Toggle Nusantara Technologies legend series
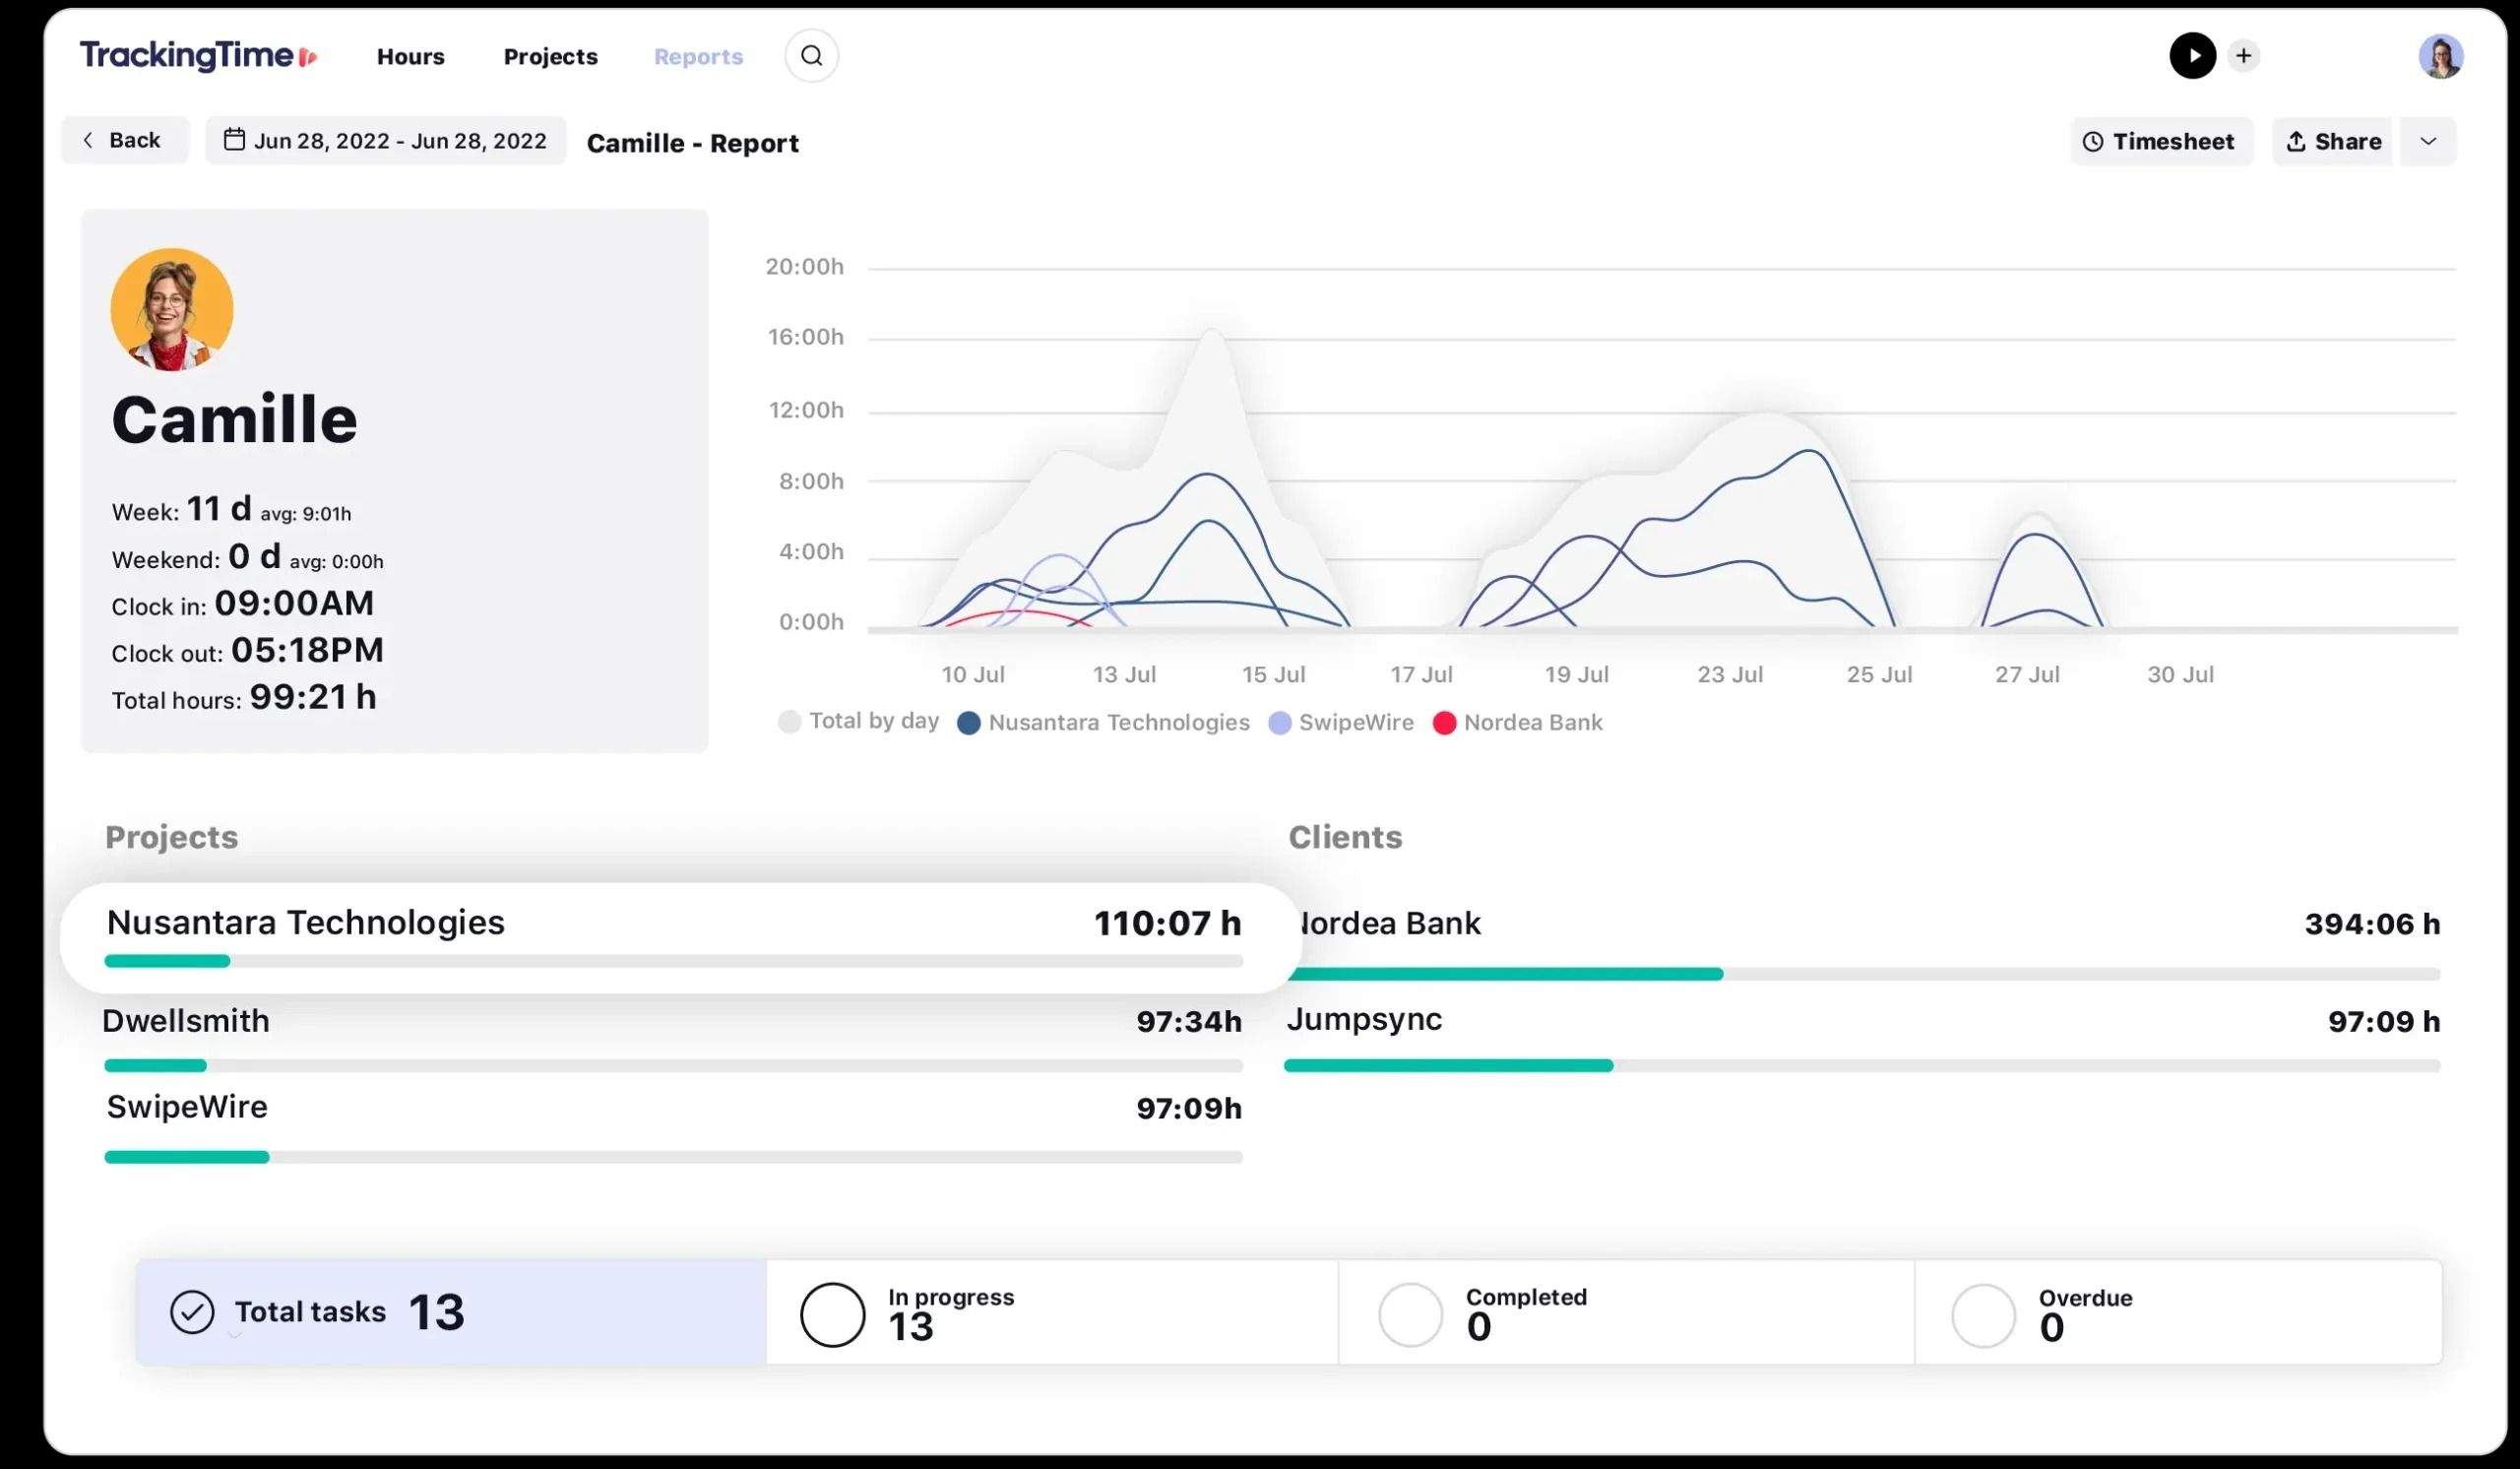 pos(1103,722)
